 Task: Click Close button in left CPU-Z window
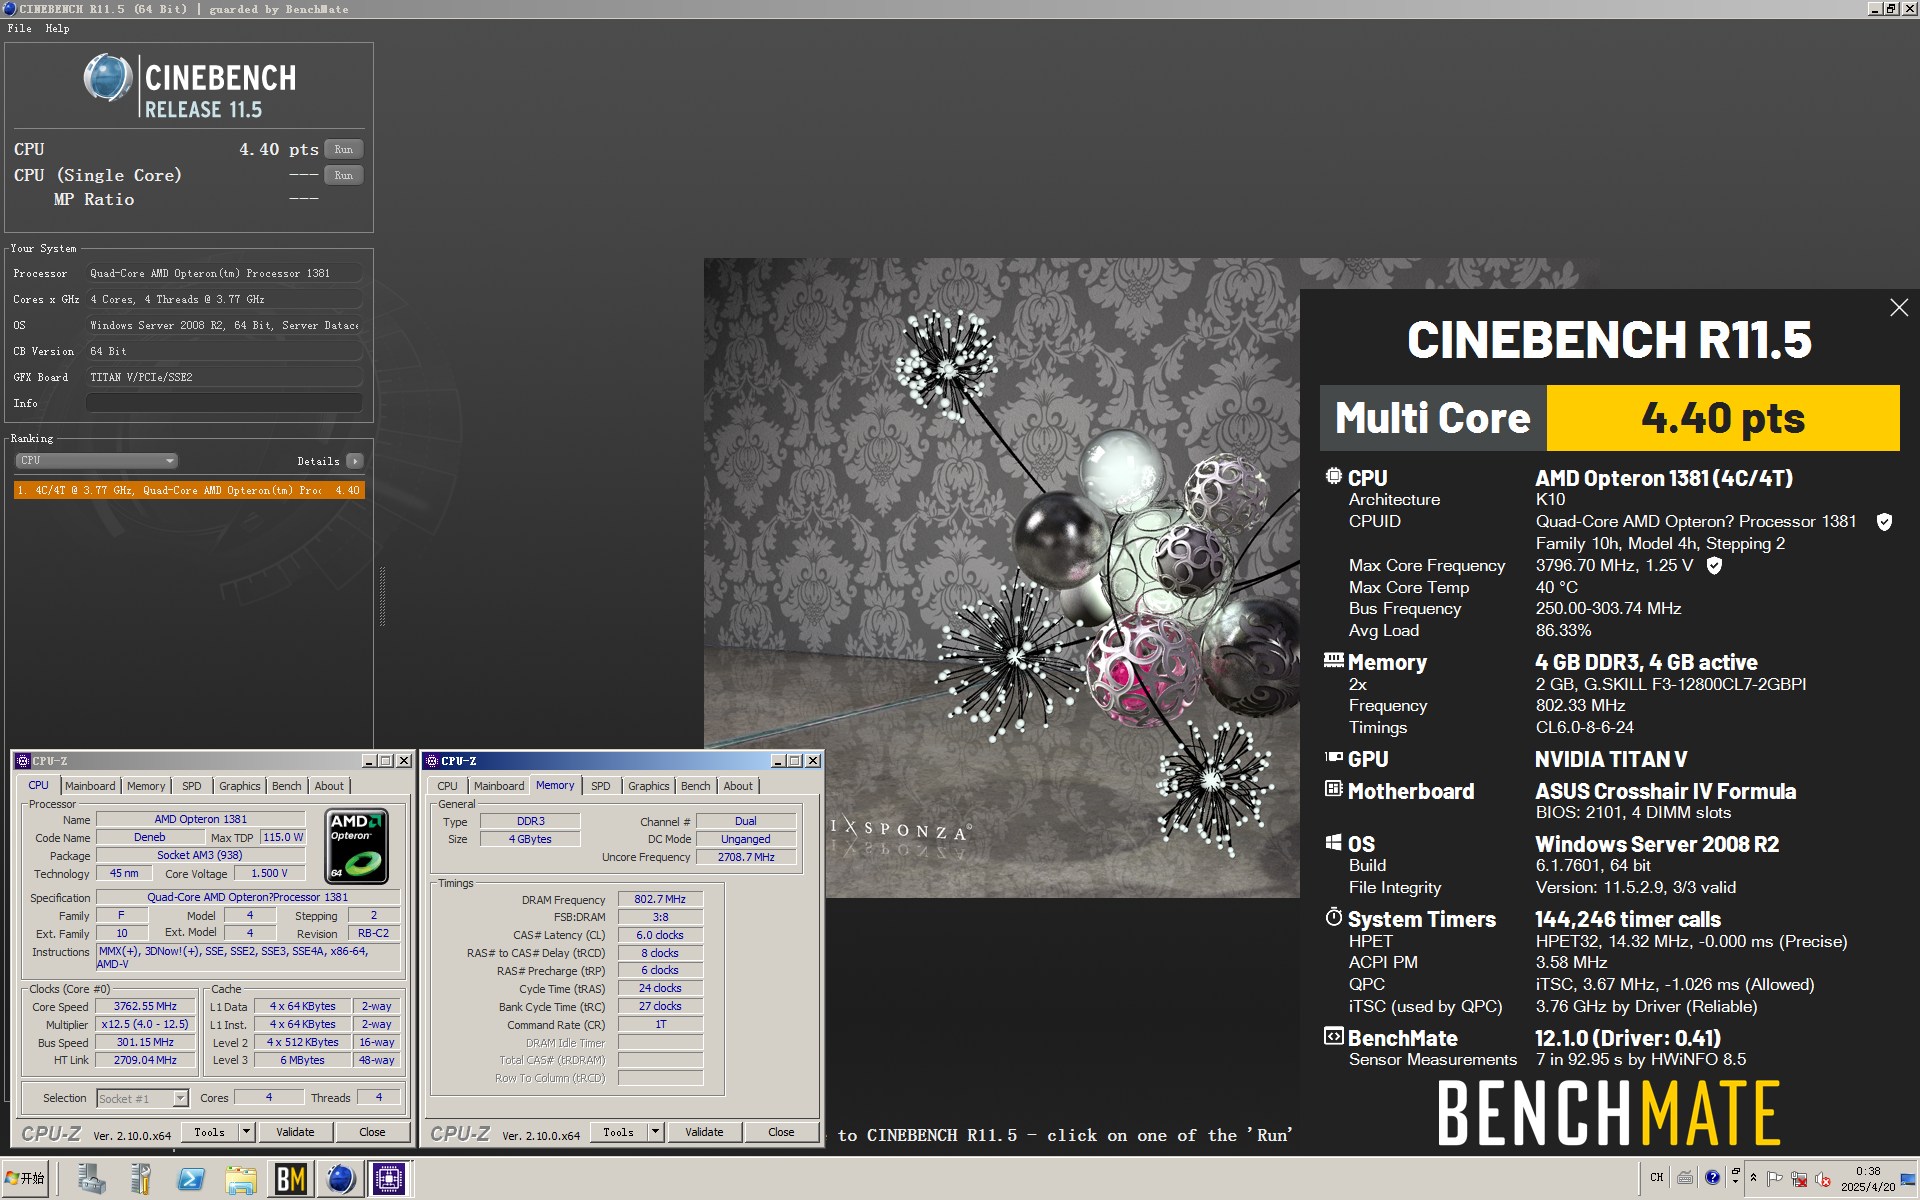(372, 1132)
